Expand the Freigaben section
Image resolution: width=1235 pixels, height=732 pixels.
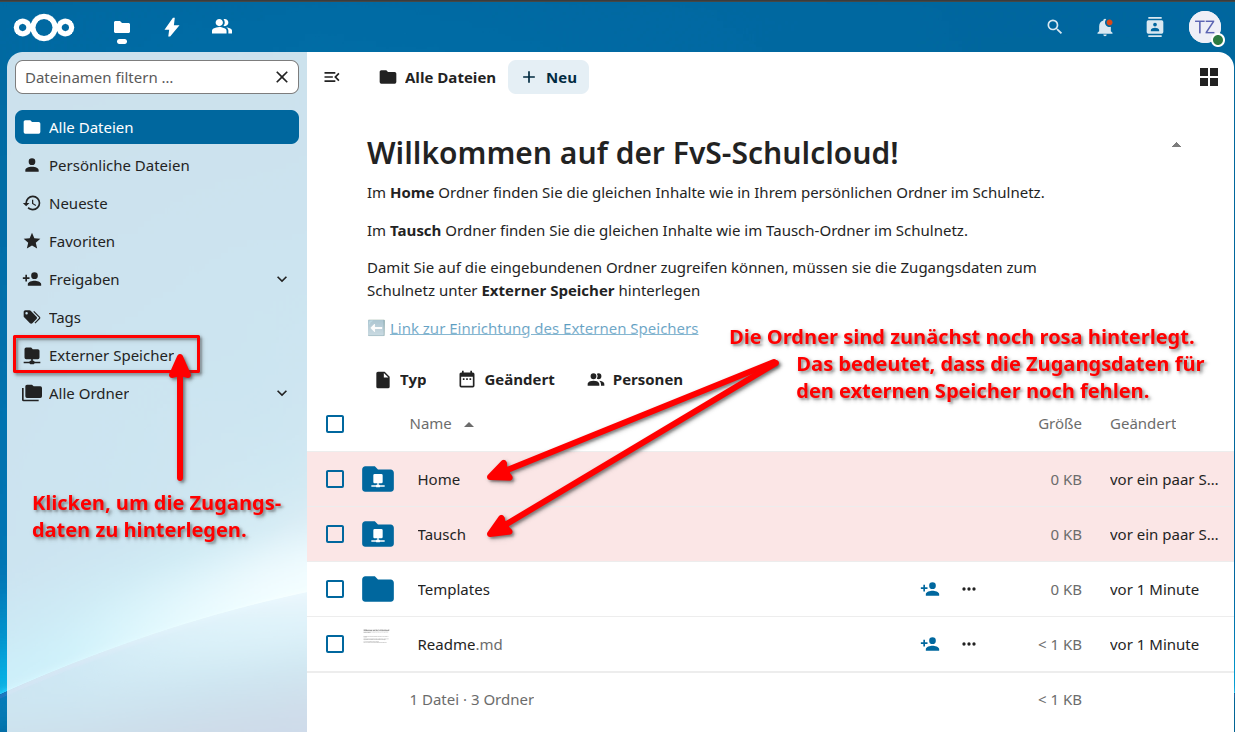tap(281, 279)
